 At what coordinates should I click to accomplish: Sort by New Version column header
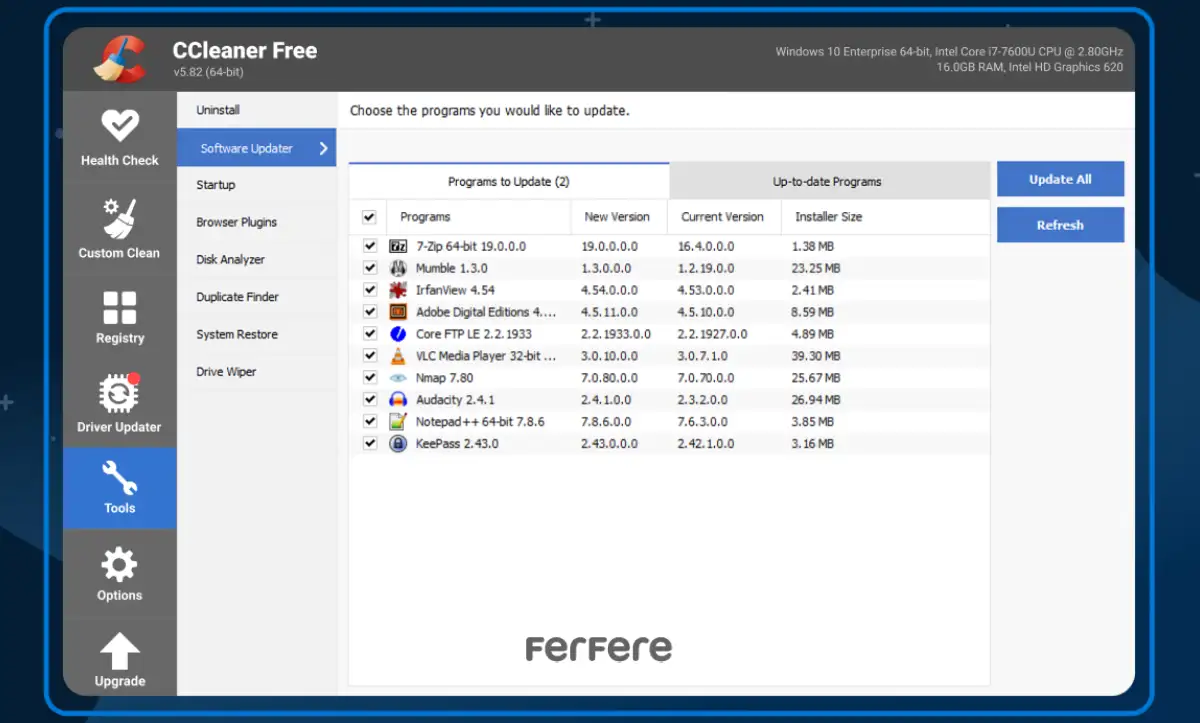point(618,217)
